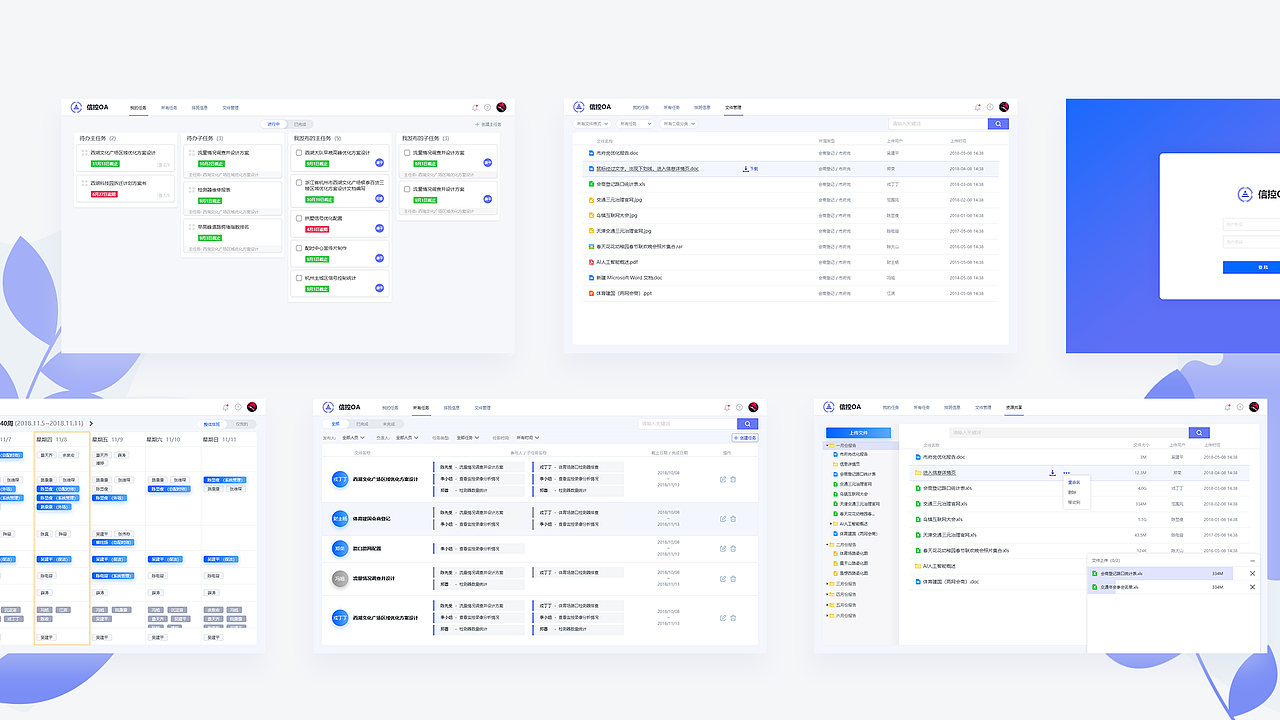The width and height of the screenshot is (1280, 720).
Task: Open notifications bell in the task board panel
Action: tap(475, 107)
